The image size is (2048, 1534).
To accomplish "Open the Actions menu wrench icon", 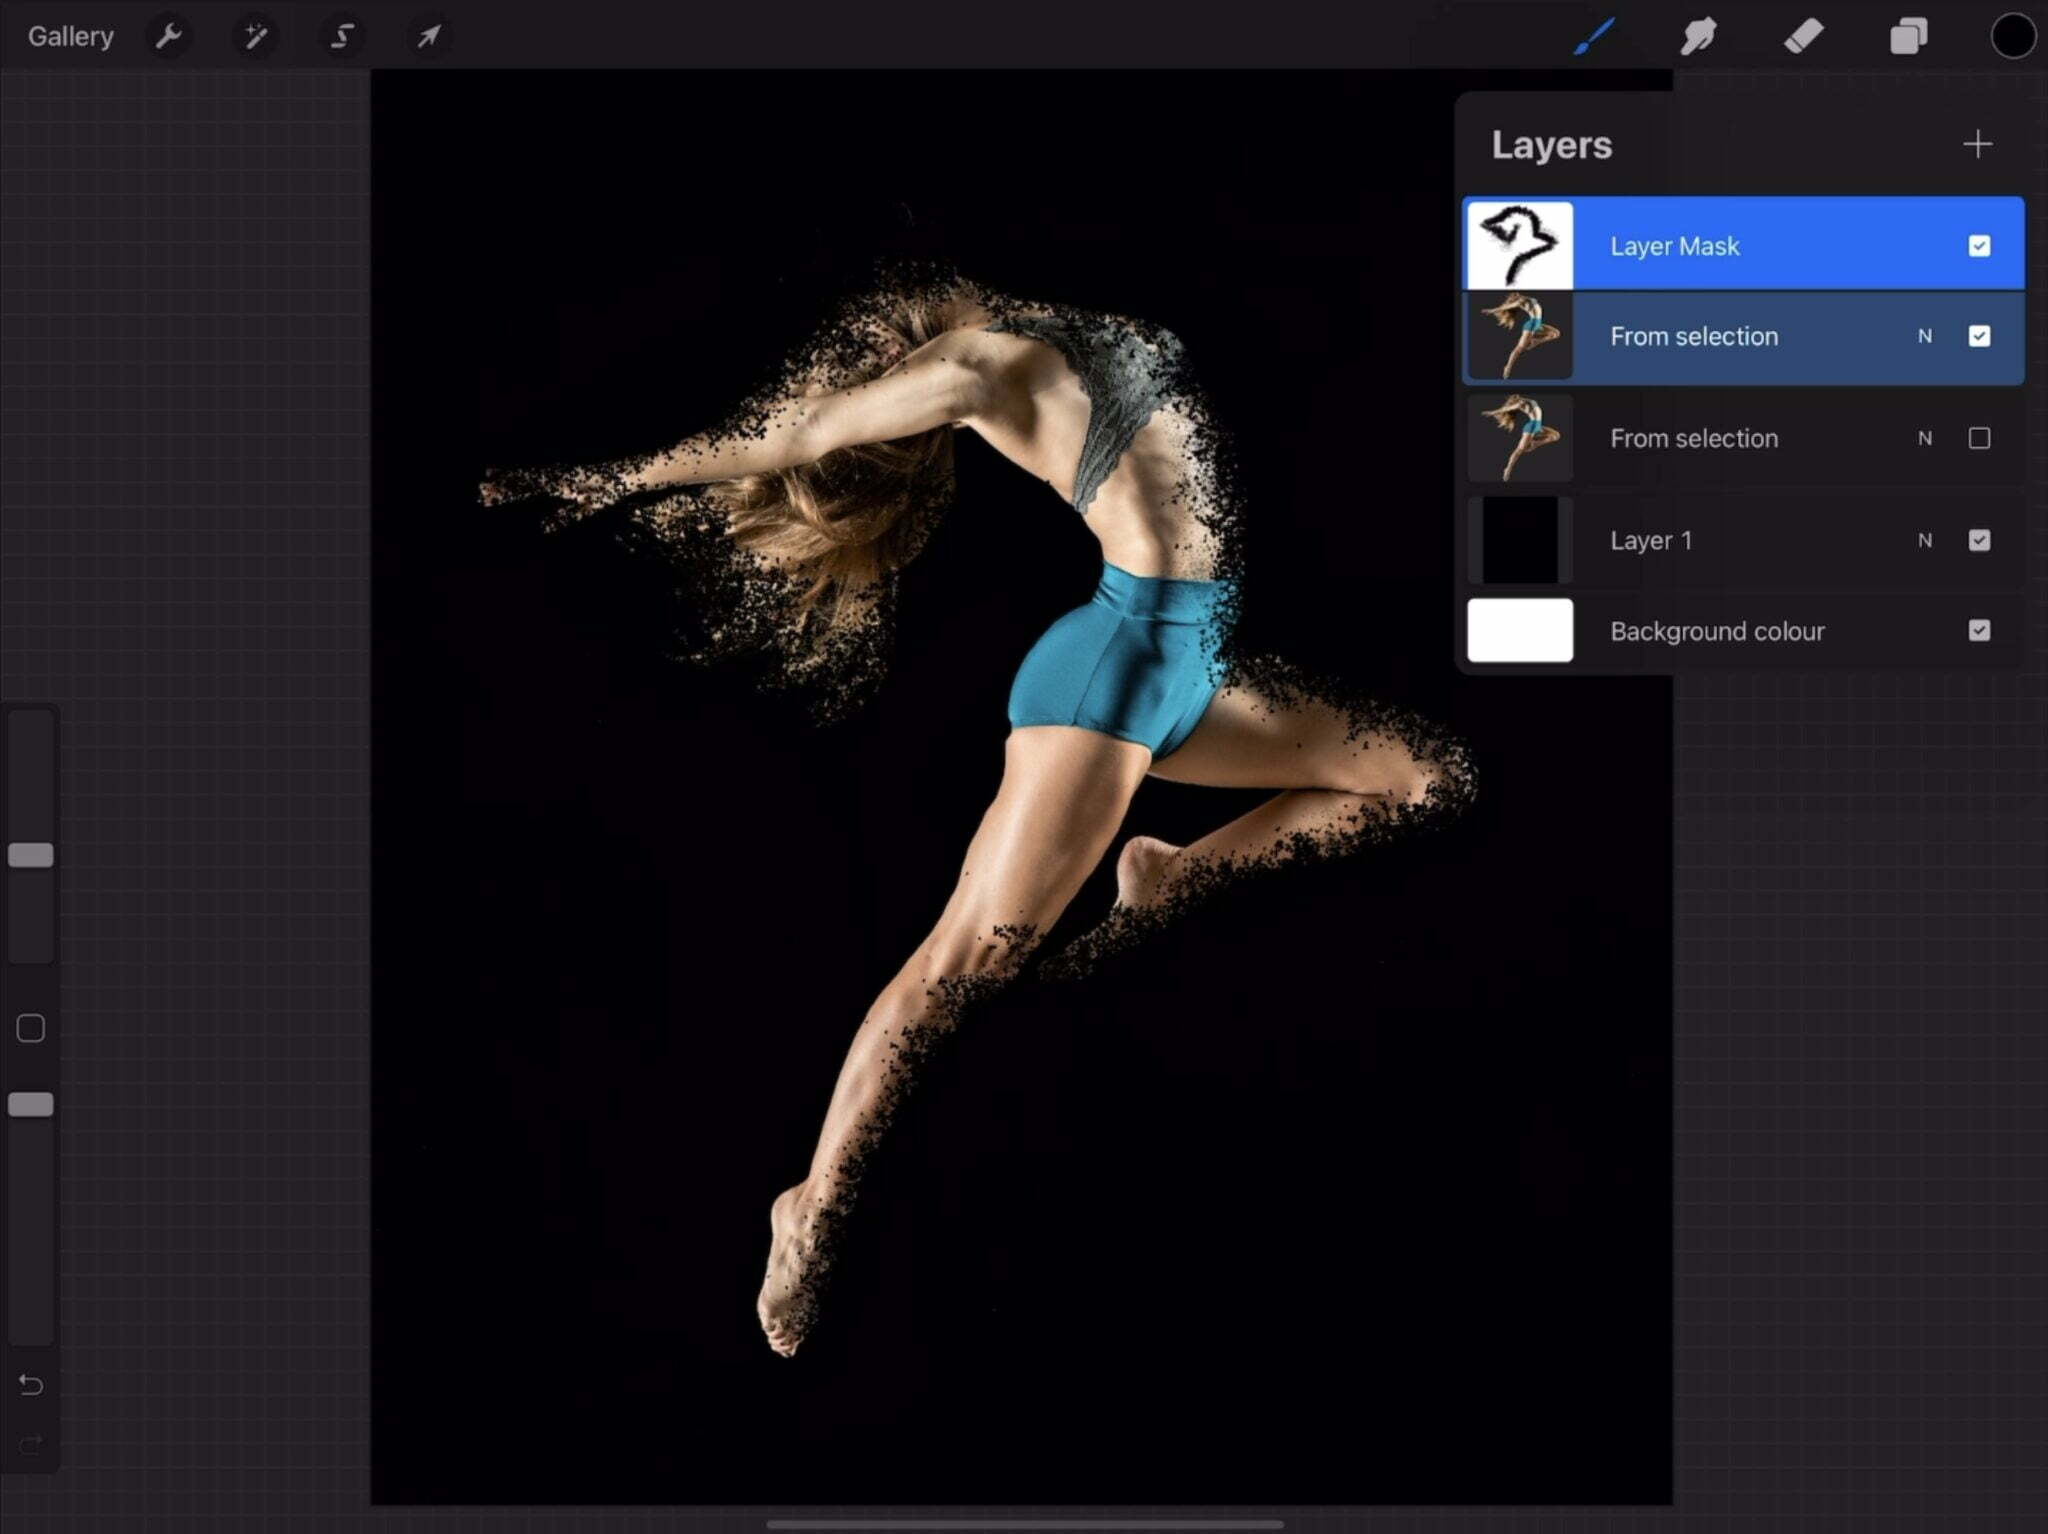I will coord(169,36).
